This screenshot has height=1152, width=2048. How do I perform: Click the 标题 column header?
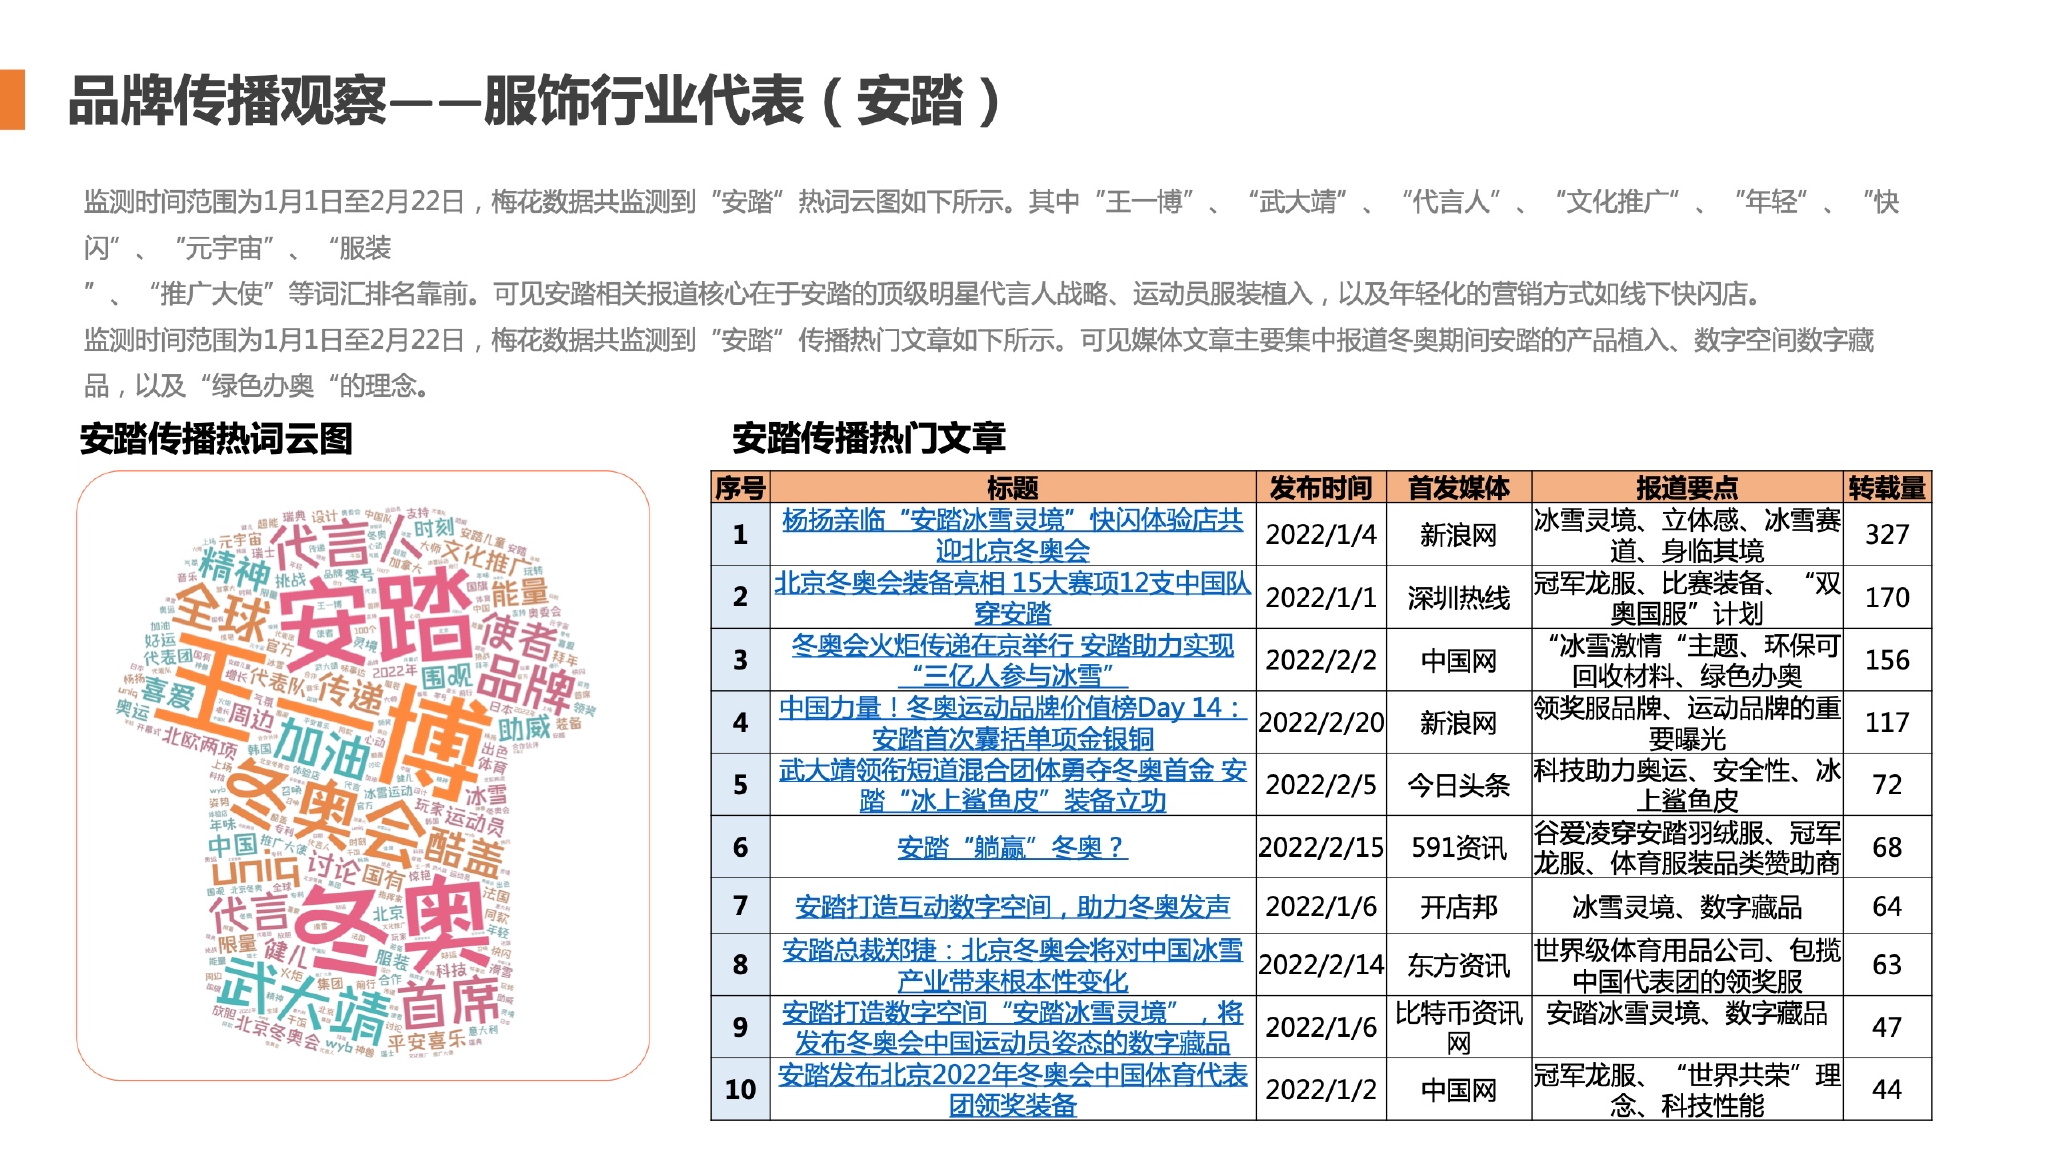point(1012,488)
